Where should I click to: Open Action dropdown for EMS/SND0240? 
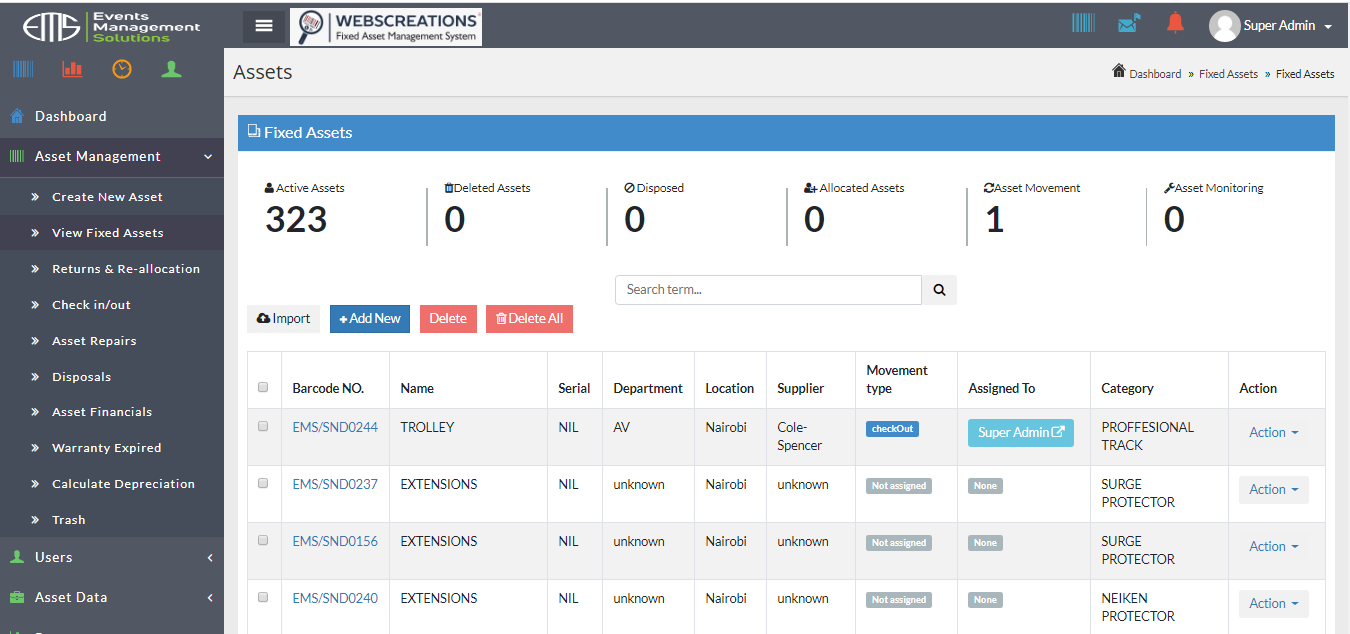click(1274, 604)
